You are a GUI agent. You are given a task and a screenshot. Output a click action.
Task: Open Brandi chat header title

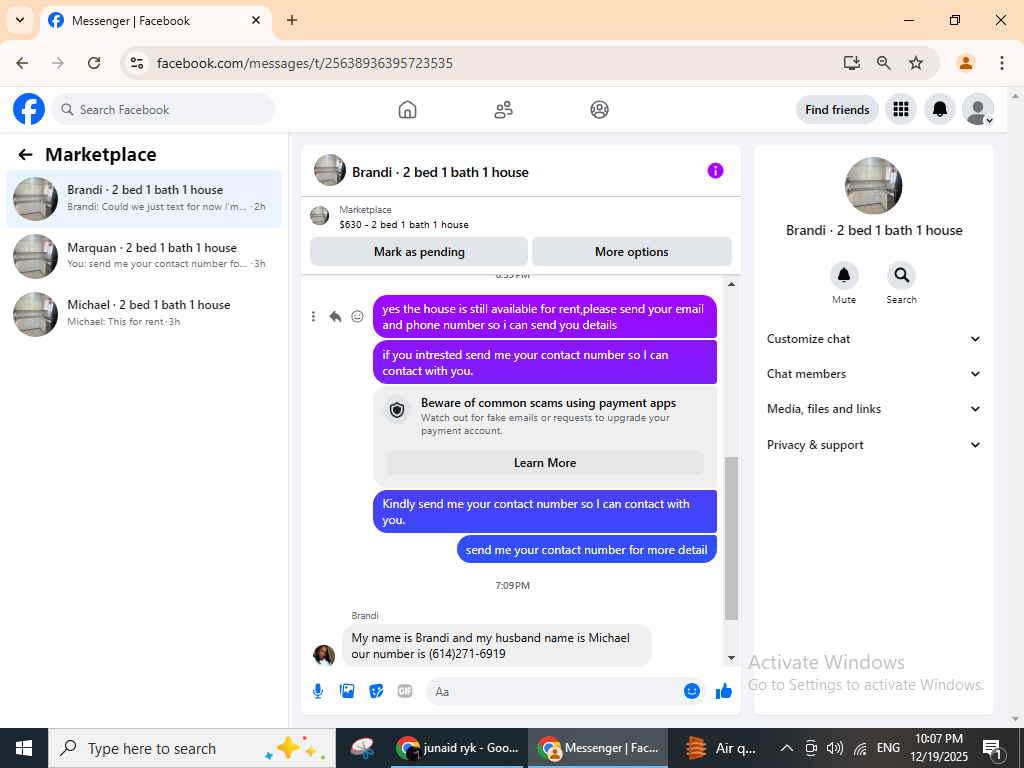point(440,172)
